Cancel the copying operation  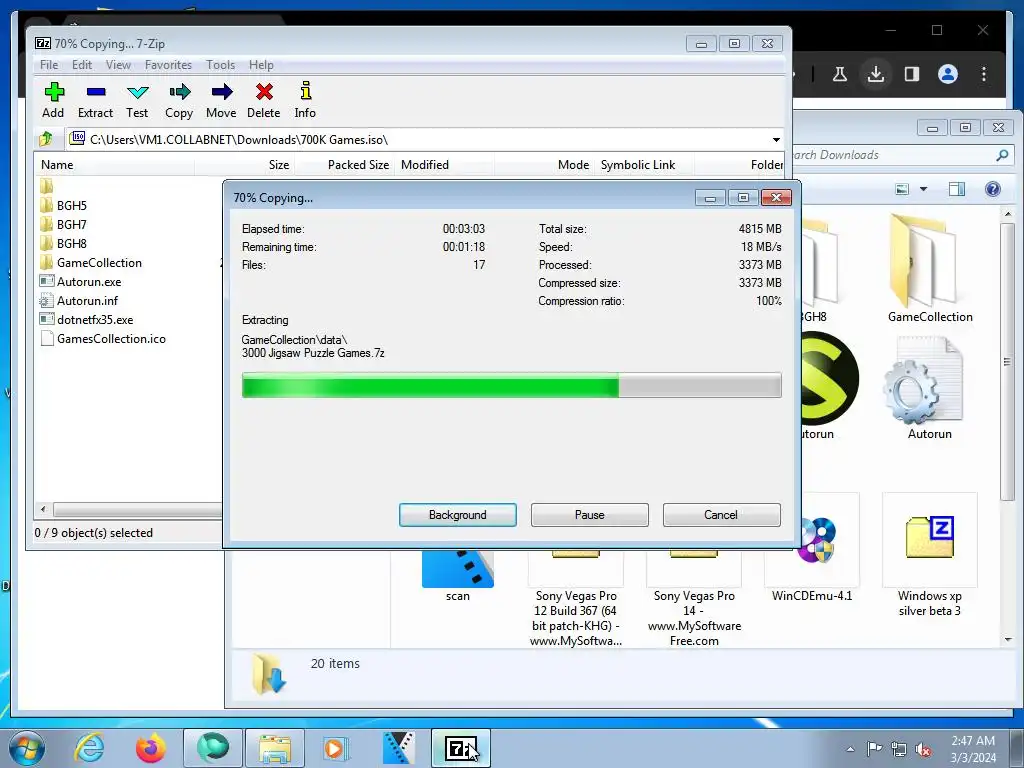[721, 515]
